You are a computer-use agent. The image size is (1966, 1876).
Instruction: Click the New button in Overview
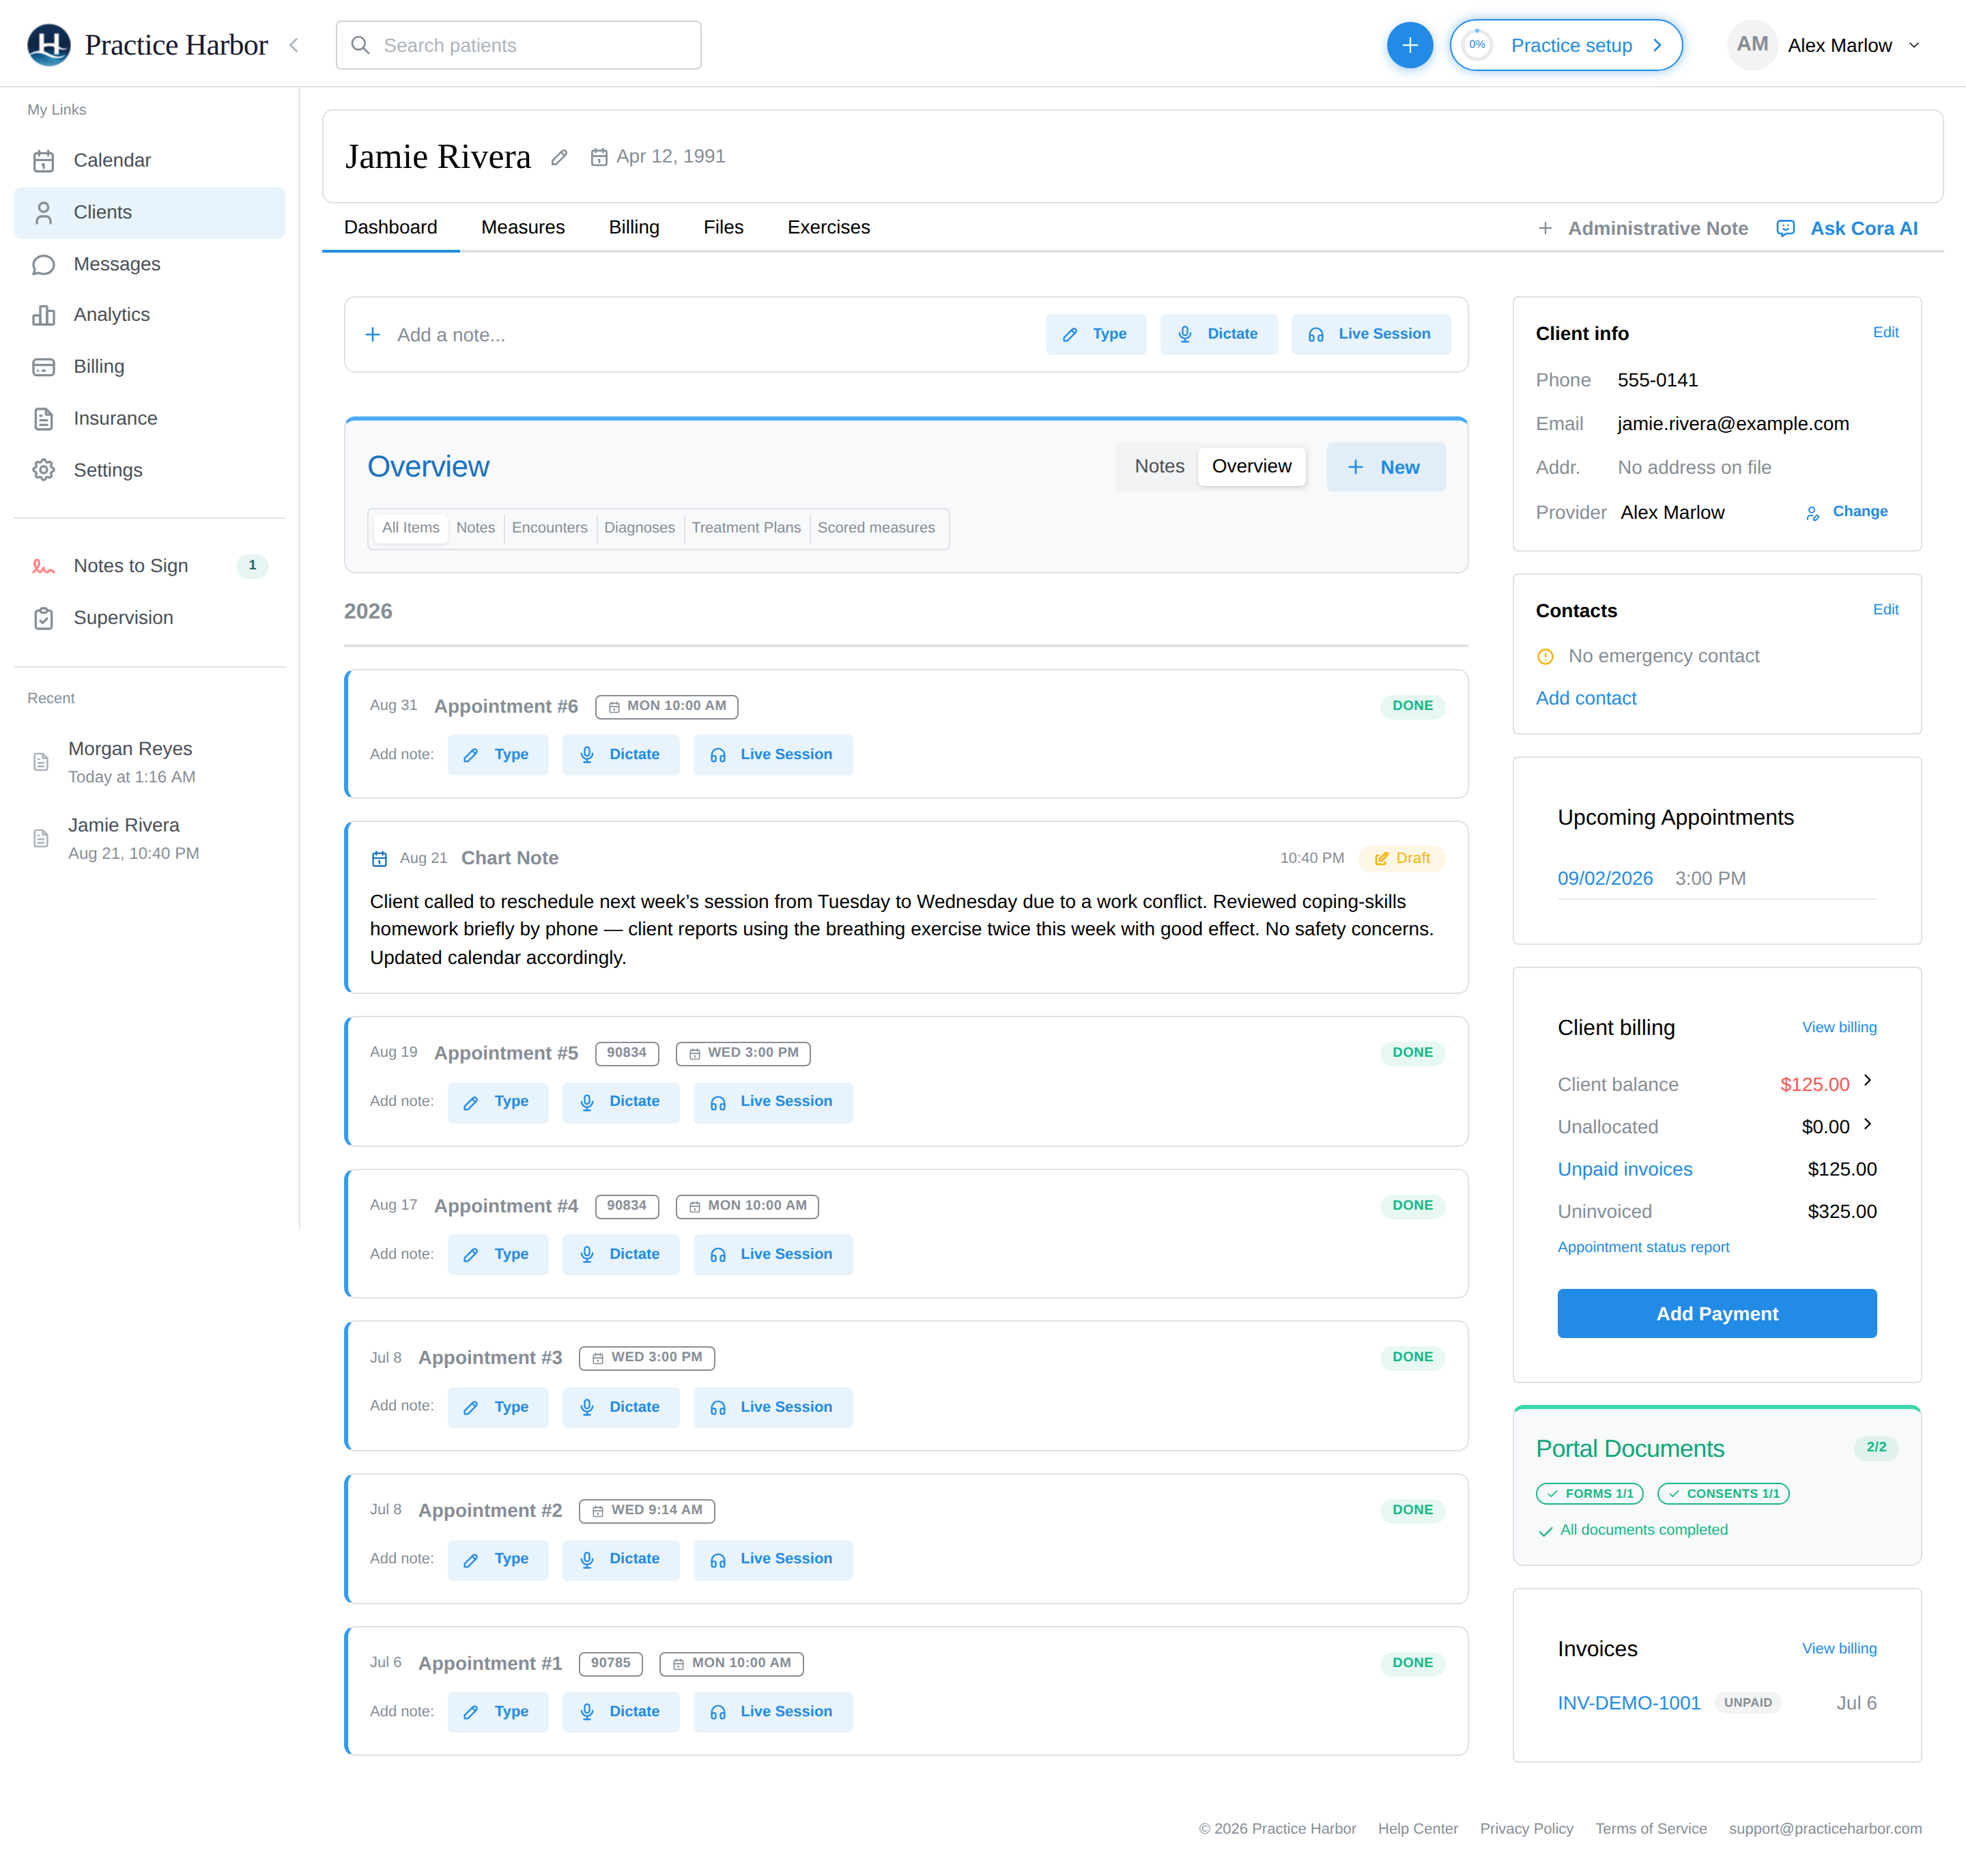[1385, 467]
